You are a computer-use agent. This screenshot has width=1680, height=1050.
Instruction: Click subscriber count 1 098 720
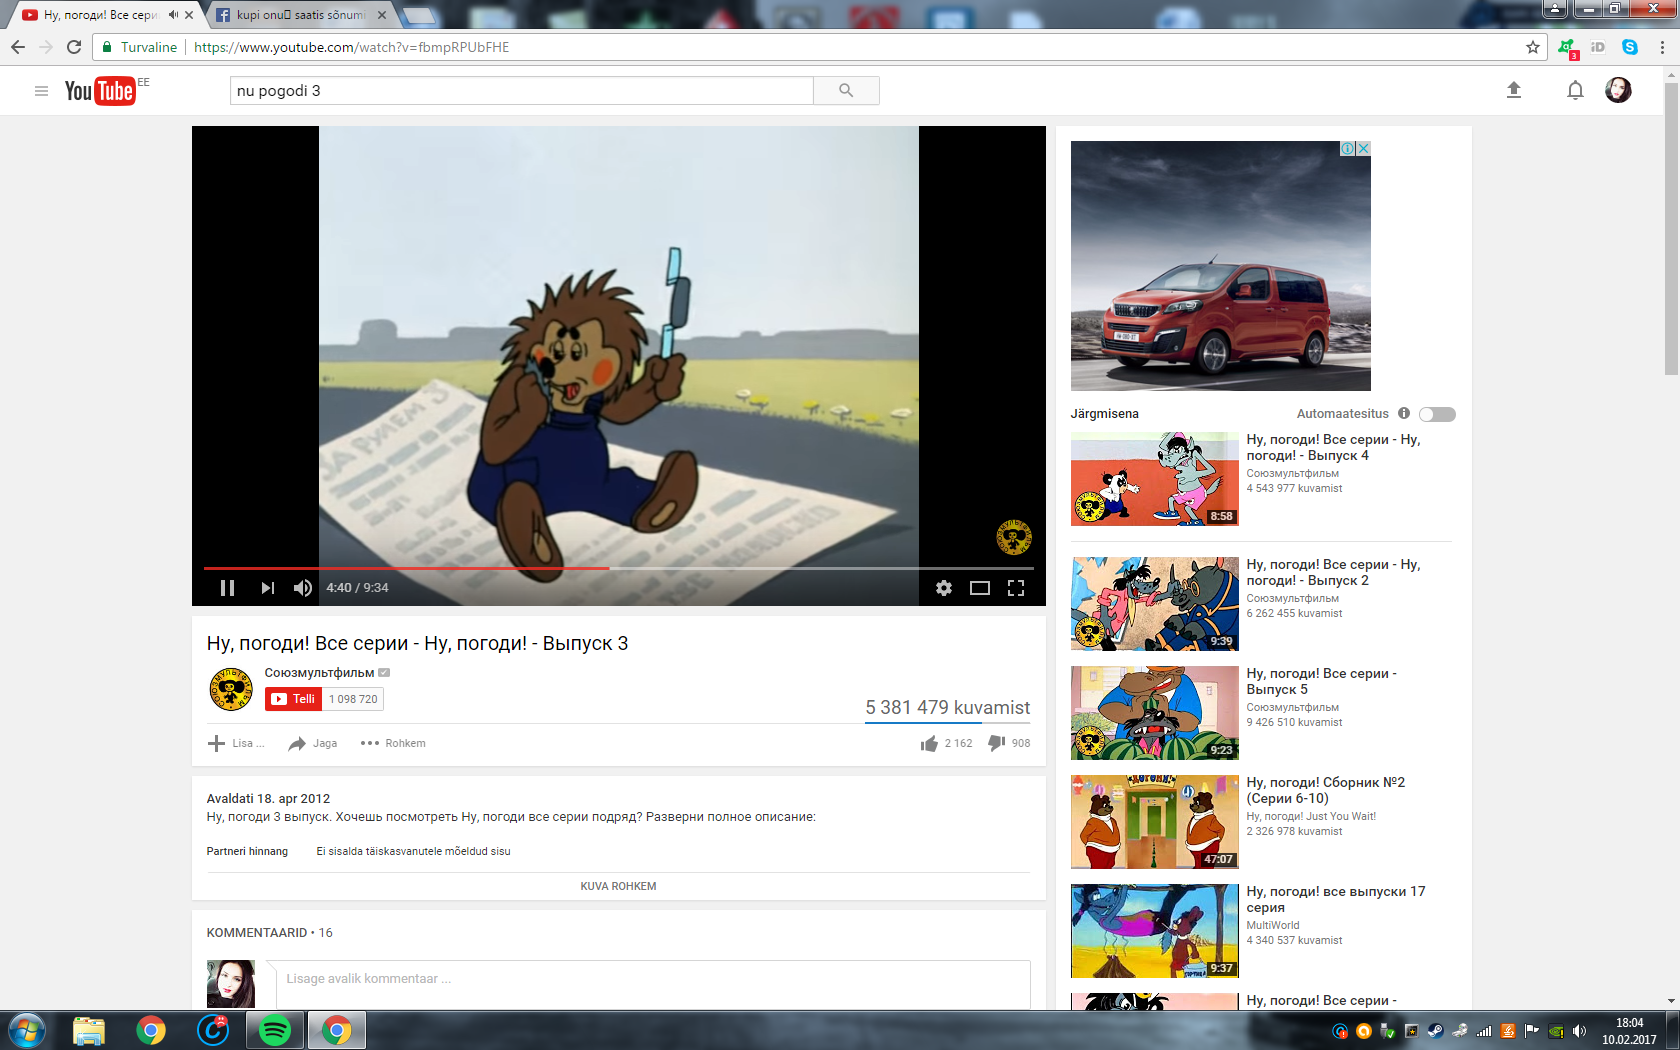click(353, 699)
